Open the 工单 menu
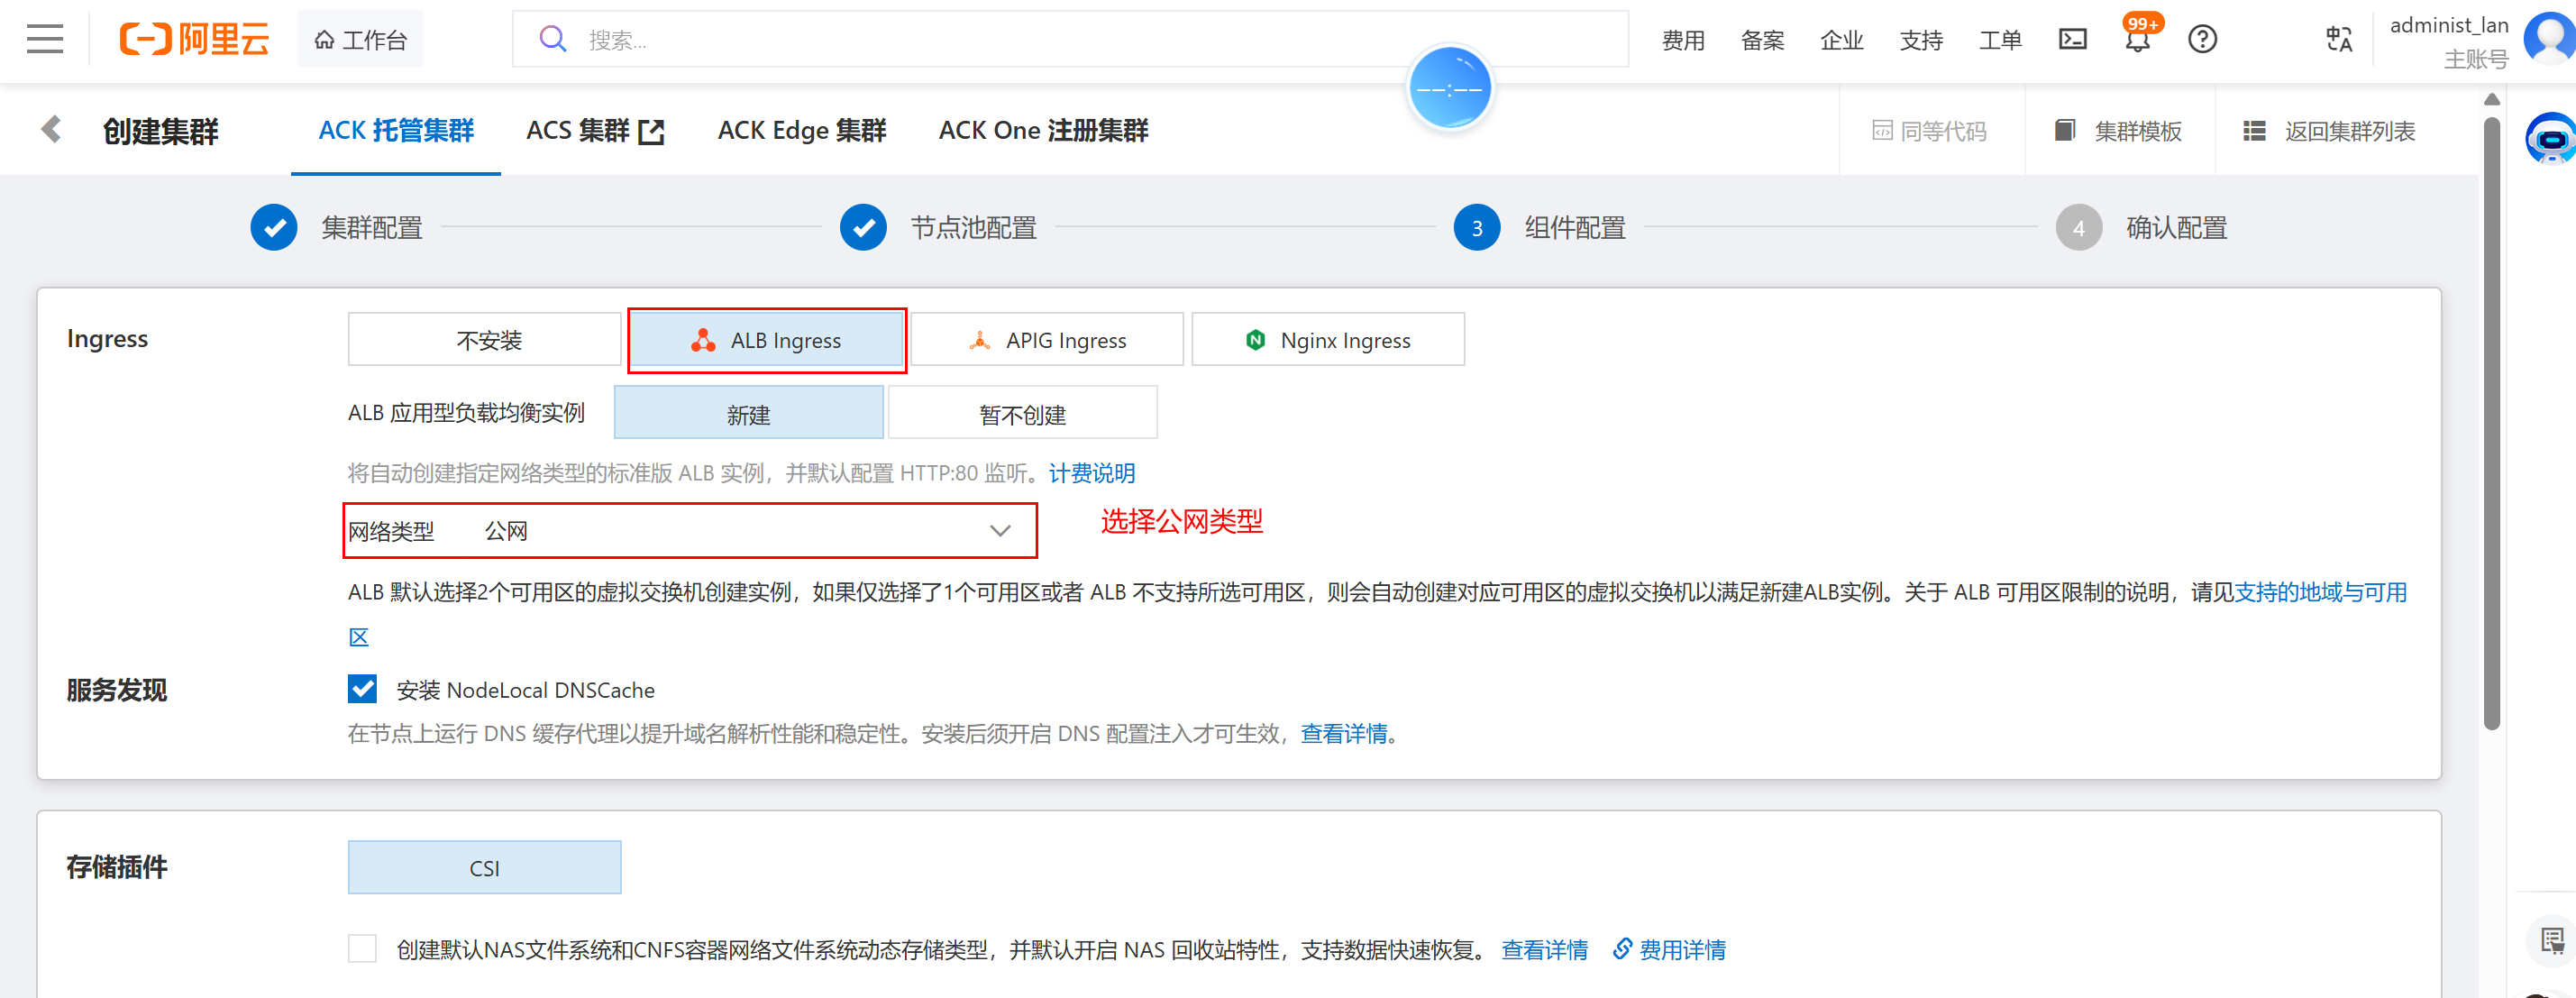 coord(2000,40)
